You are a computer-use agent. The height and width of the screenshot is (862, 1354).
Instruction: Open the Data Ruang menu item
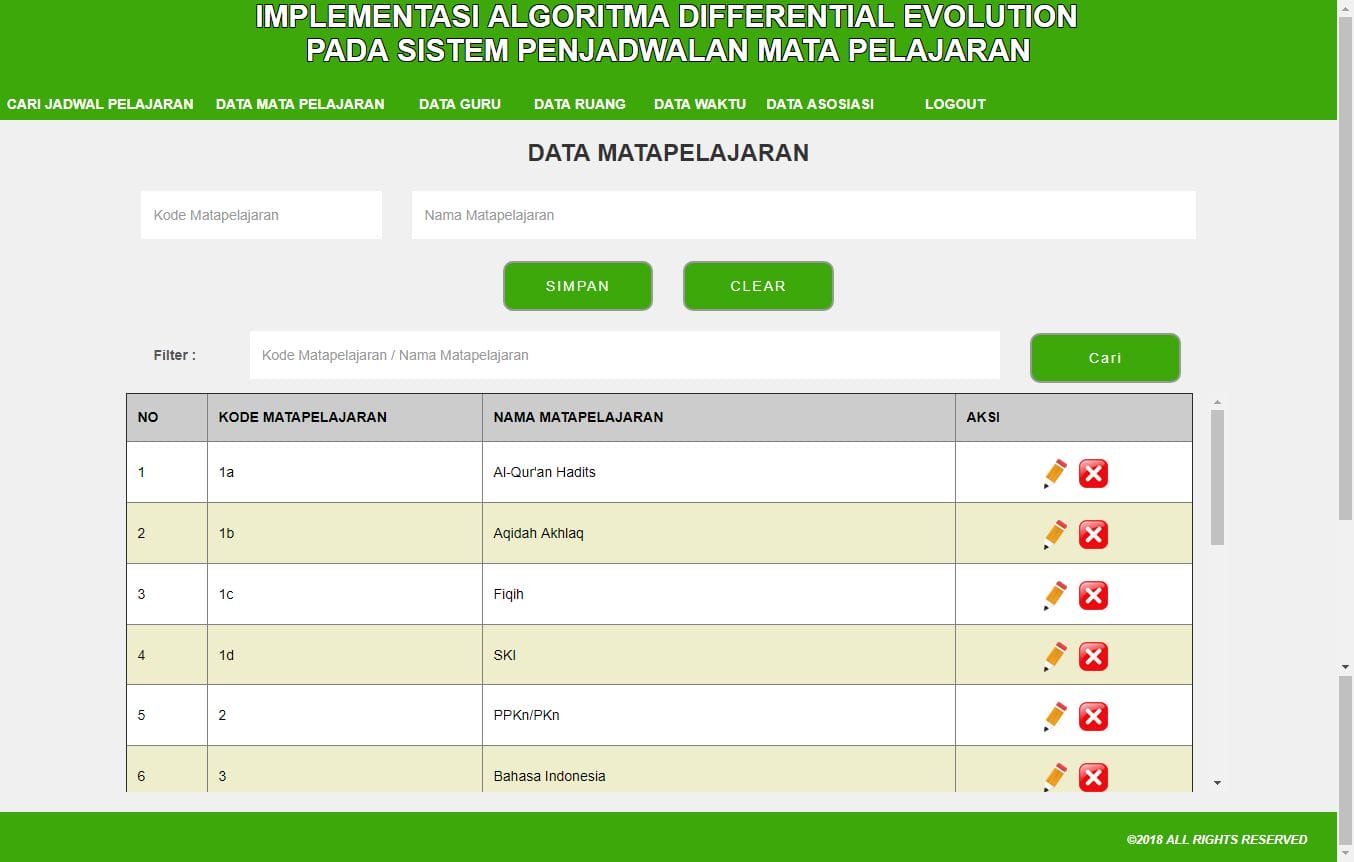coord(579,104)
